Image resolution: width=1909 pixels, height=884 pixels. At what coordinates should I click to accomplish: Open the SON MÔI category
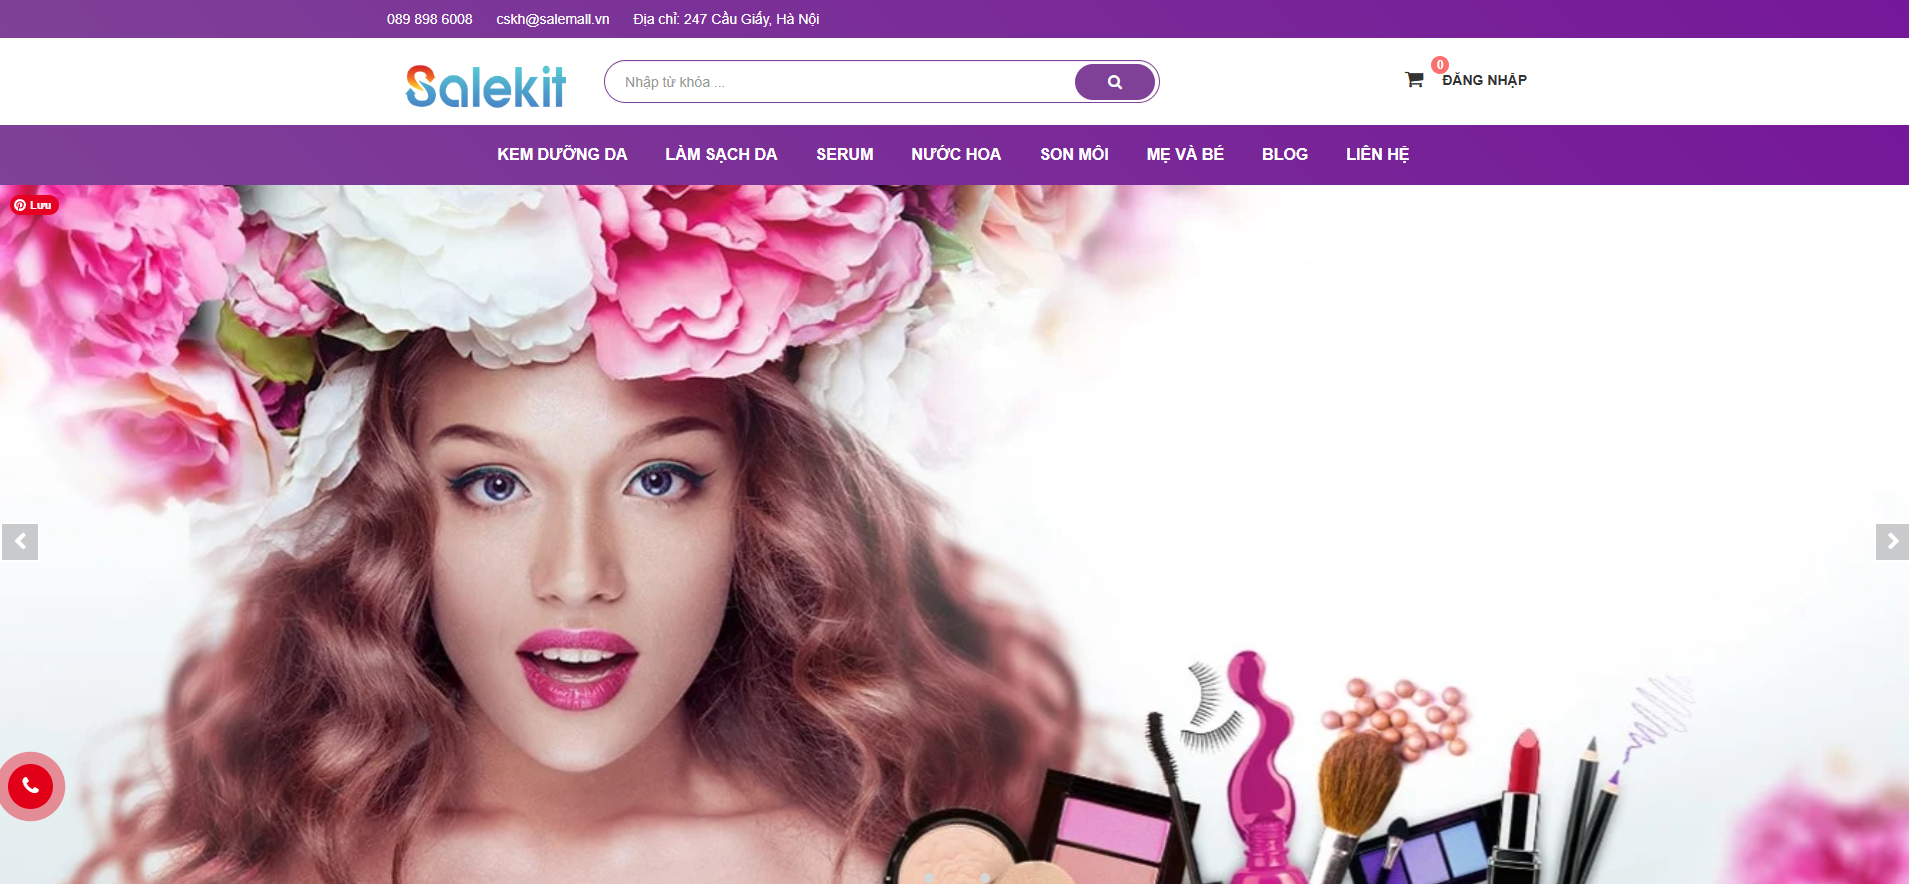tap(1074, 155)
